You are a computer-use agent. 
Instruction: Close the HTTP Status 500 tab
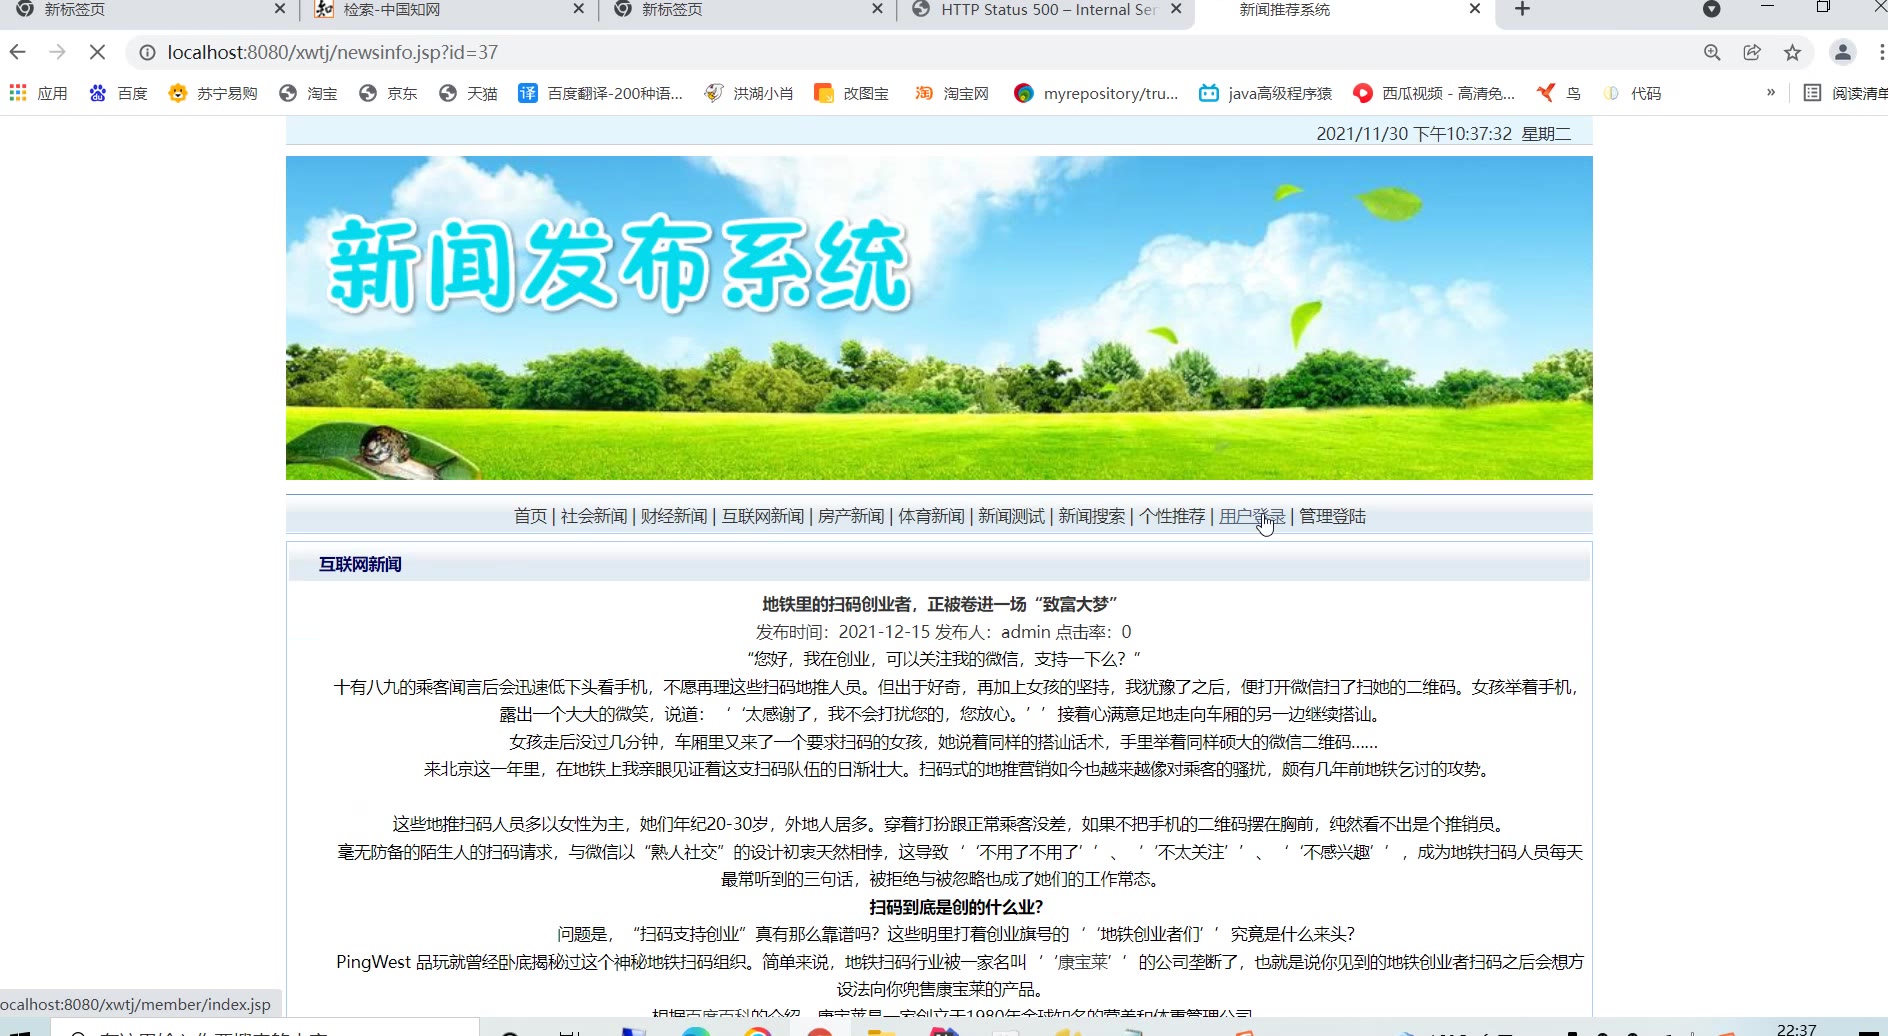pos(1176,9)
